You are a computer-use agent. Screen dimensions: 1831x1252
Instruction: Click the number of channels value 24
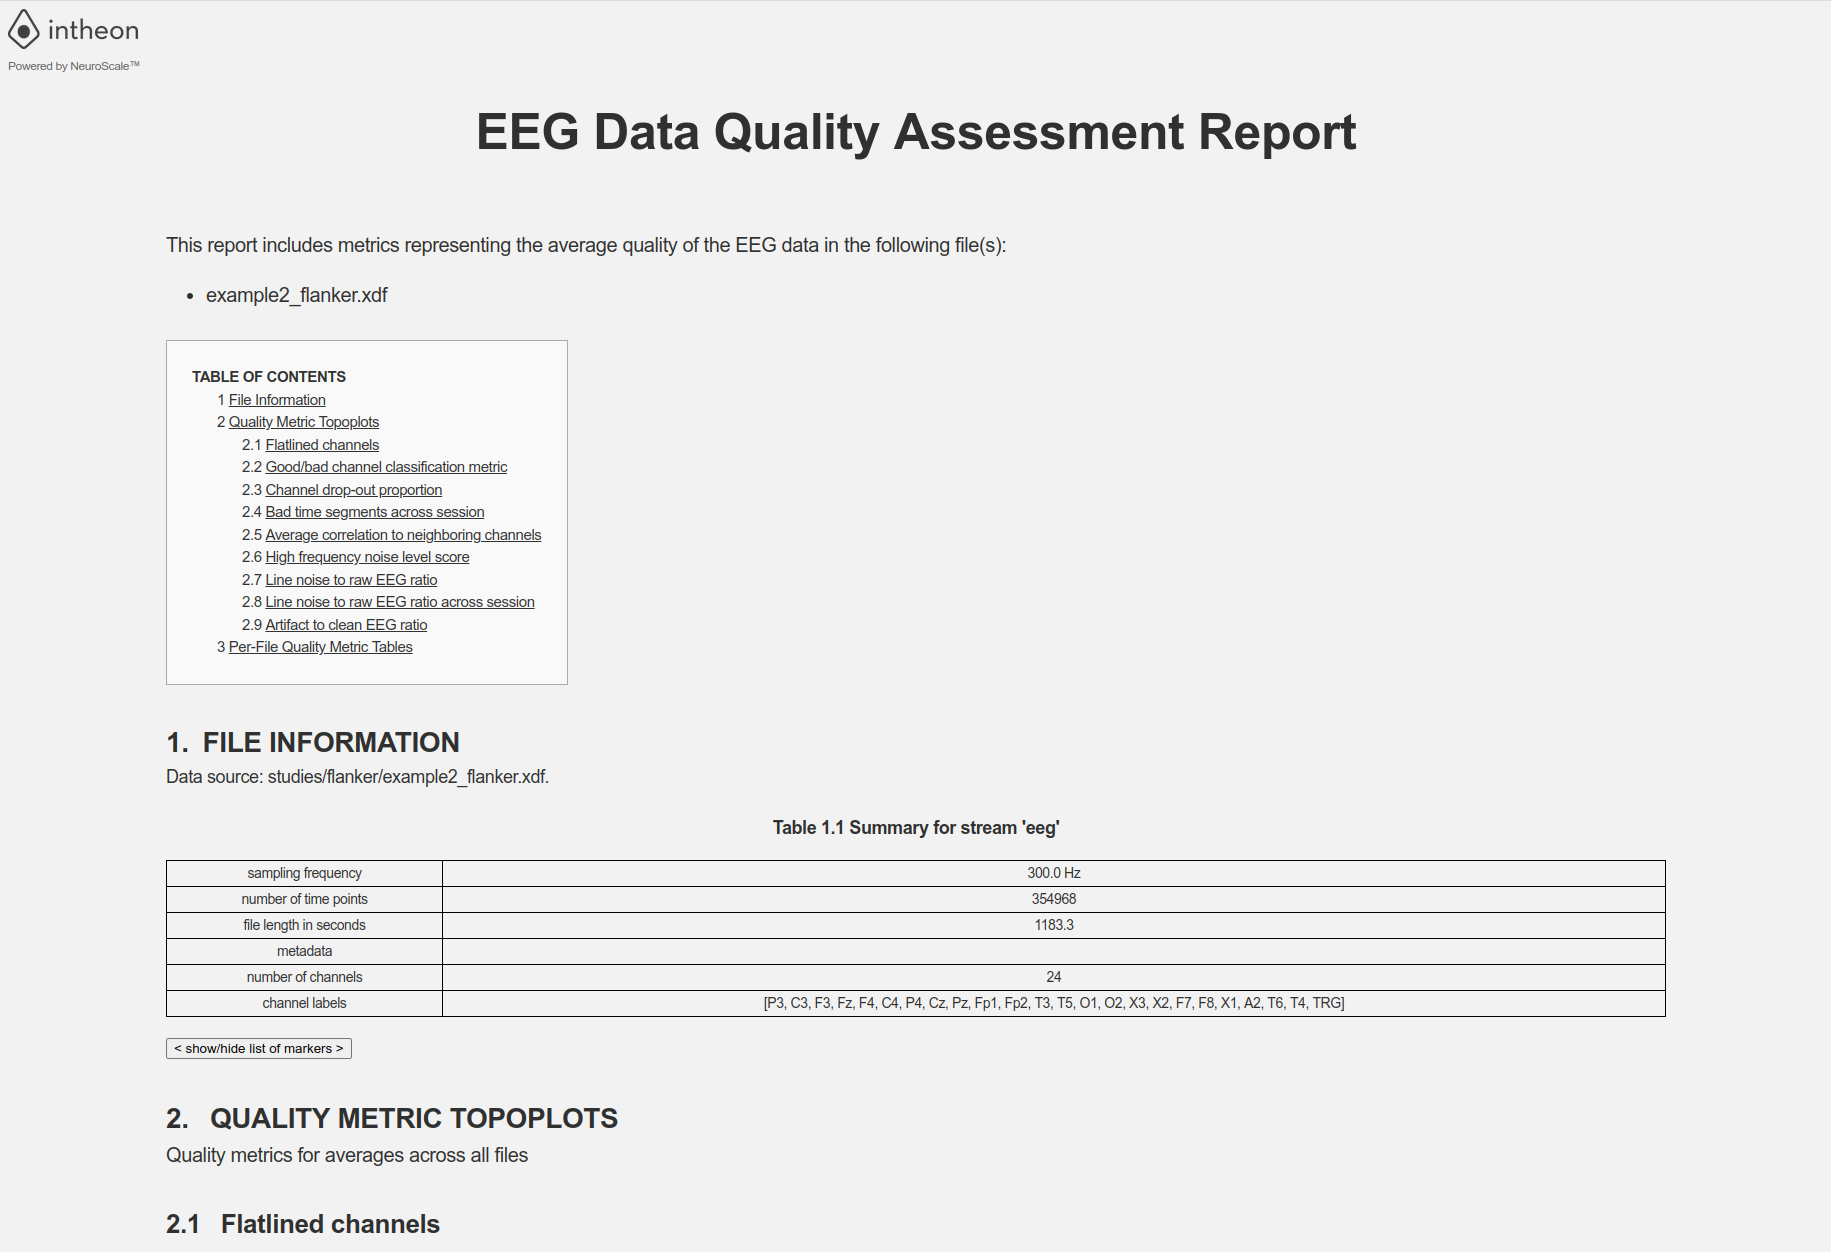[x=1054, y=977]
